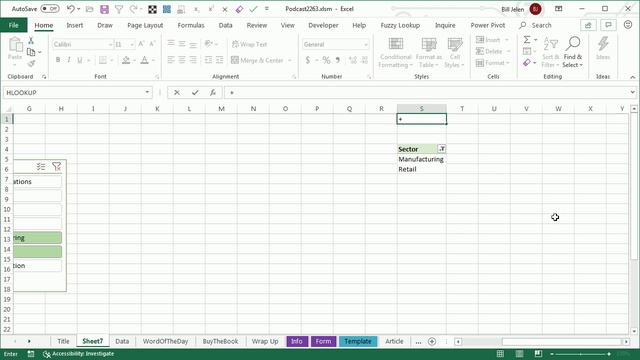Open the Fill button dropdown arrow in Editing
Image resolution: width=640 pixels, height=360 pixels.
(535, 51)
